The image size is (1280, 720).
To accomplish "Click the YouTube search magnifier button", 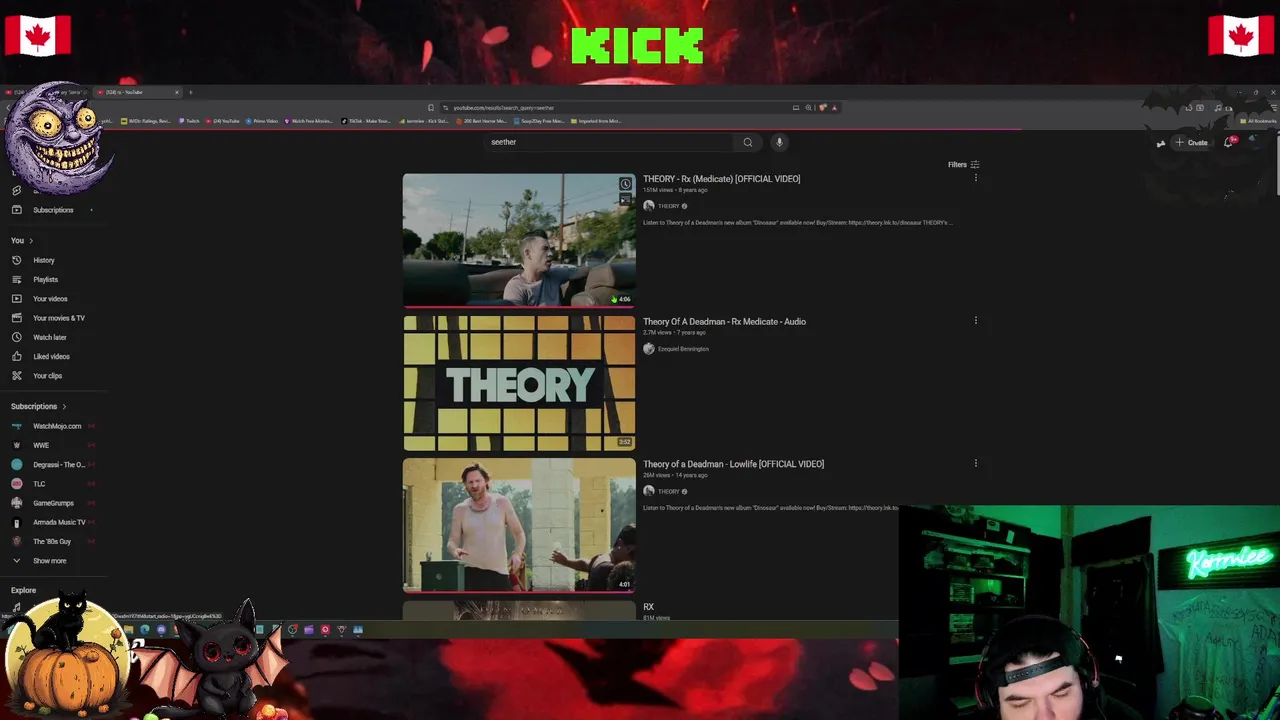I will (747, 142).
